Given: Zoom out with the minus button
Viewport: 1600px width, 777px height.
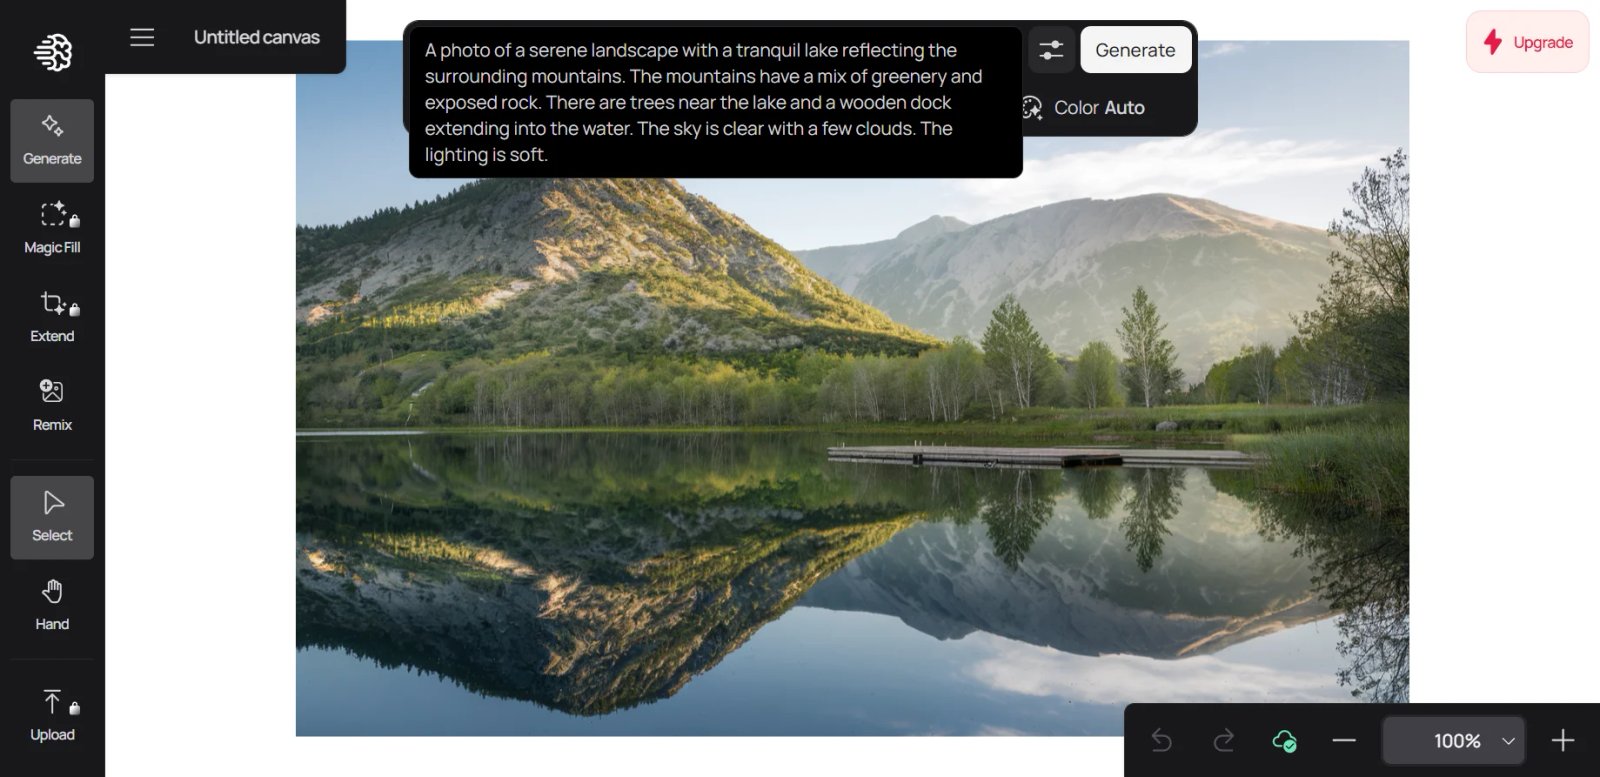Looking at the screenshot, I should 1344,741.
